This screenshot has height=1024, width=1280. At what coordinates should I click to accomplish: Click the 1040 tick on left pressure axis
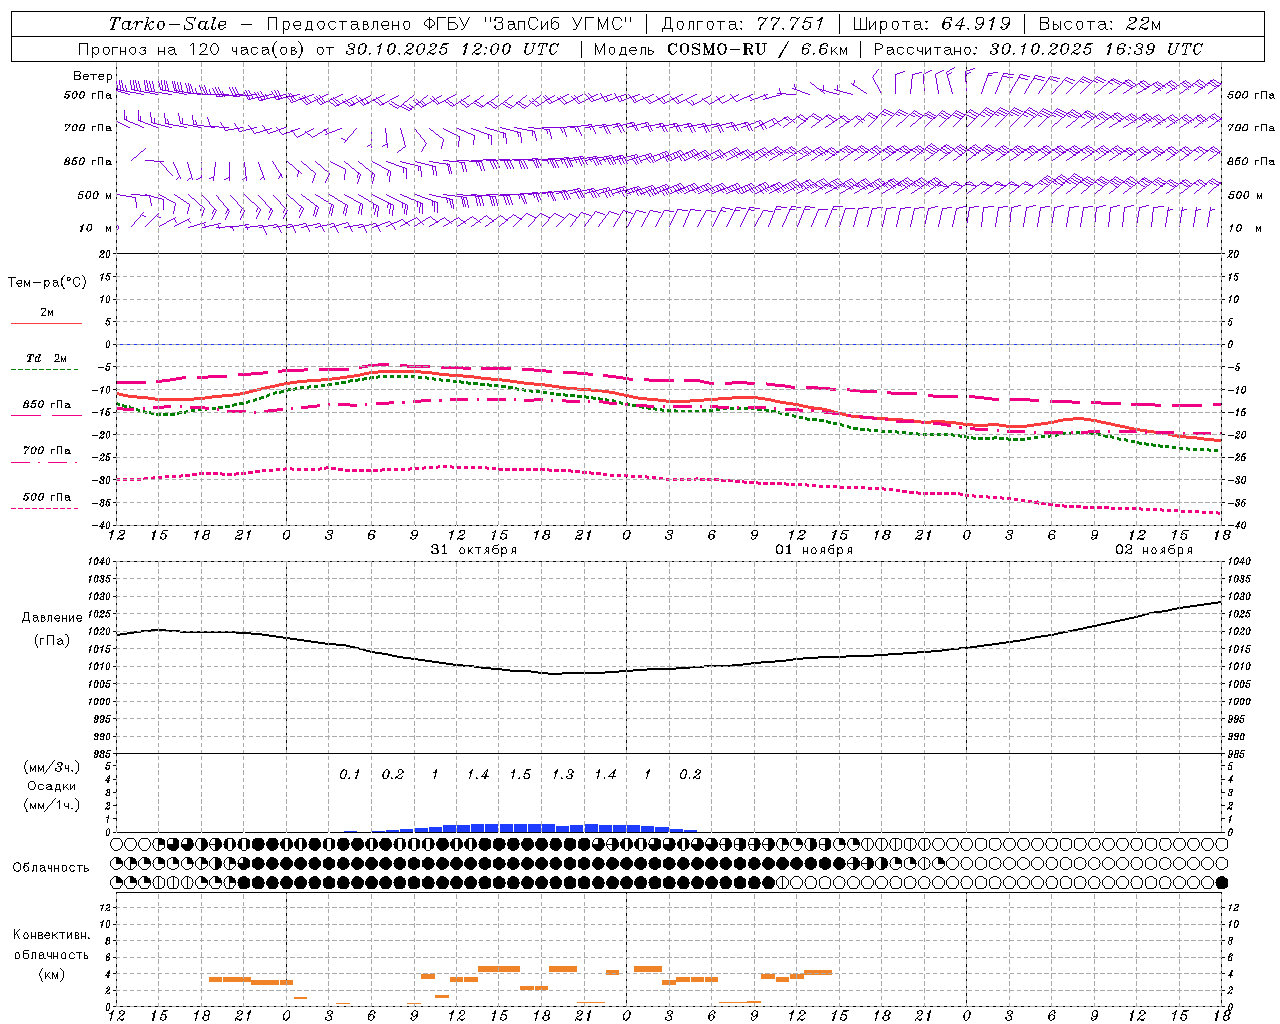[98, 562]
